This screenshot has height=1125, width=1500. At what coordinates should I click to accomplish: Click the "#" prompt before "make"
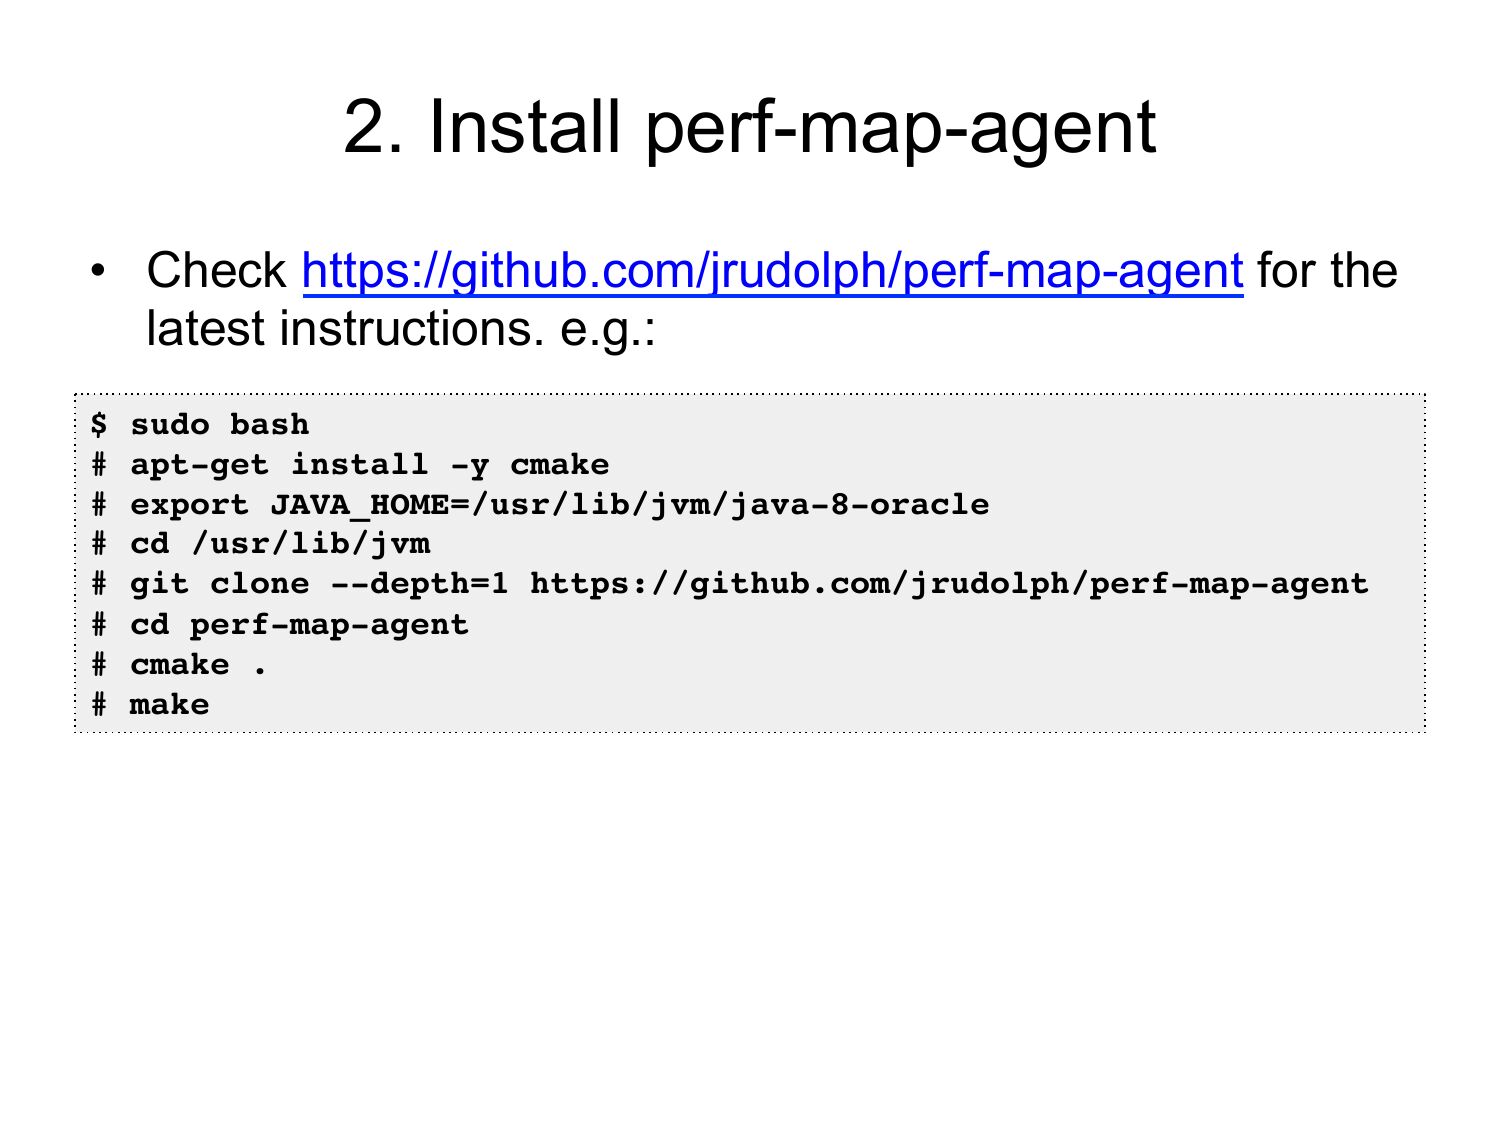point(99,705)
